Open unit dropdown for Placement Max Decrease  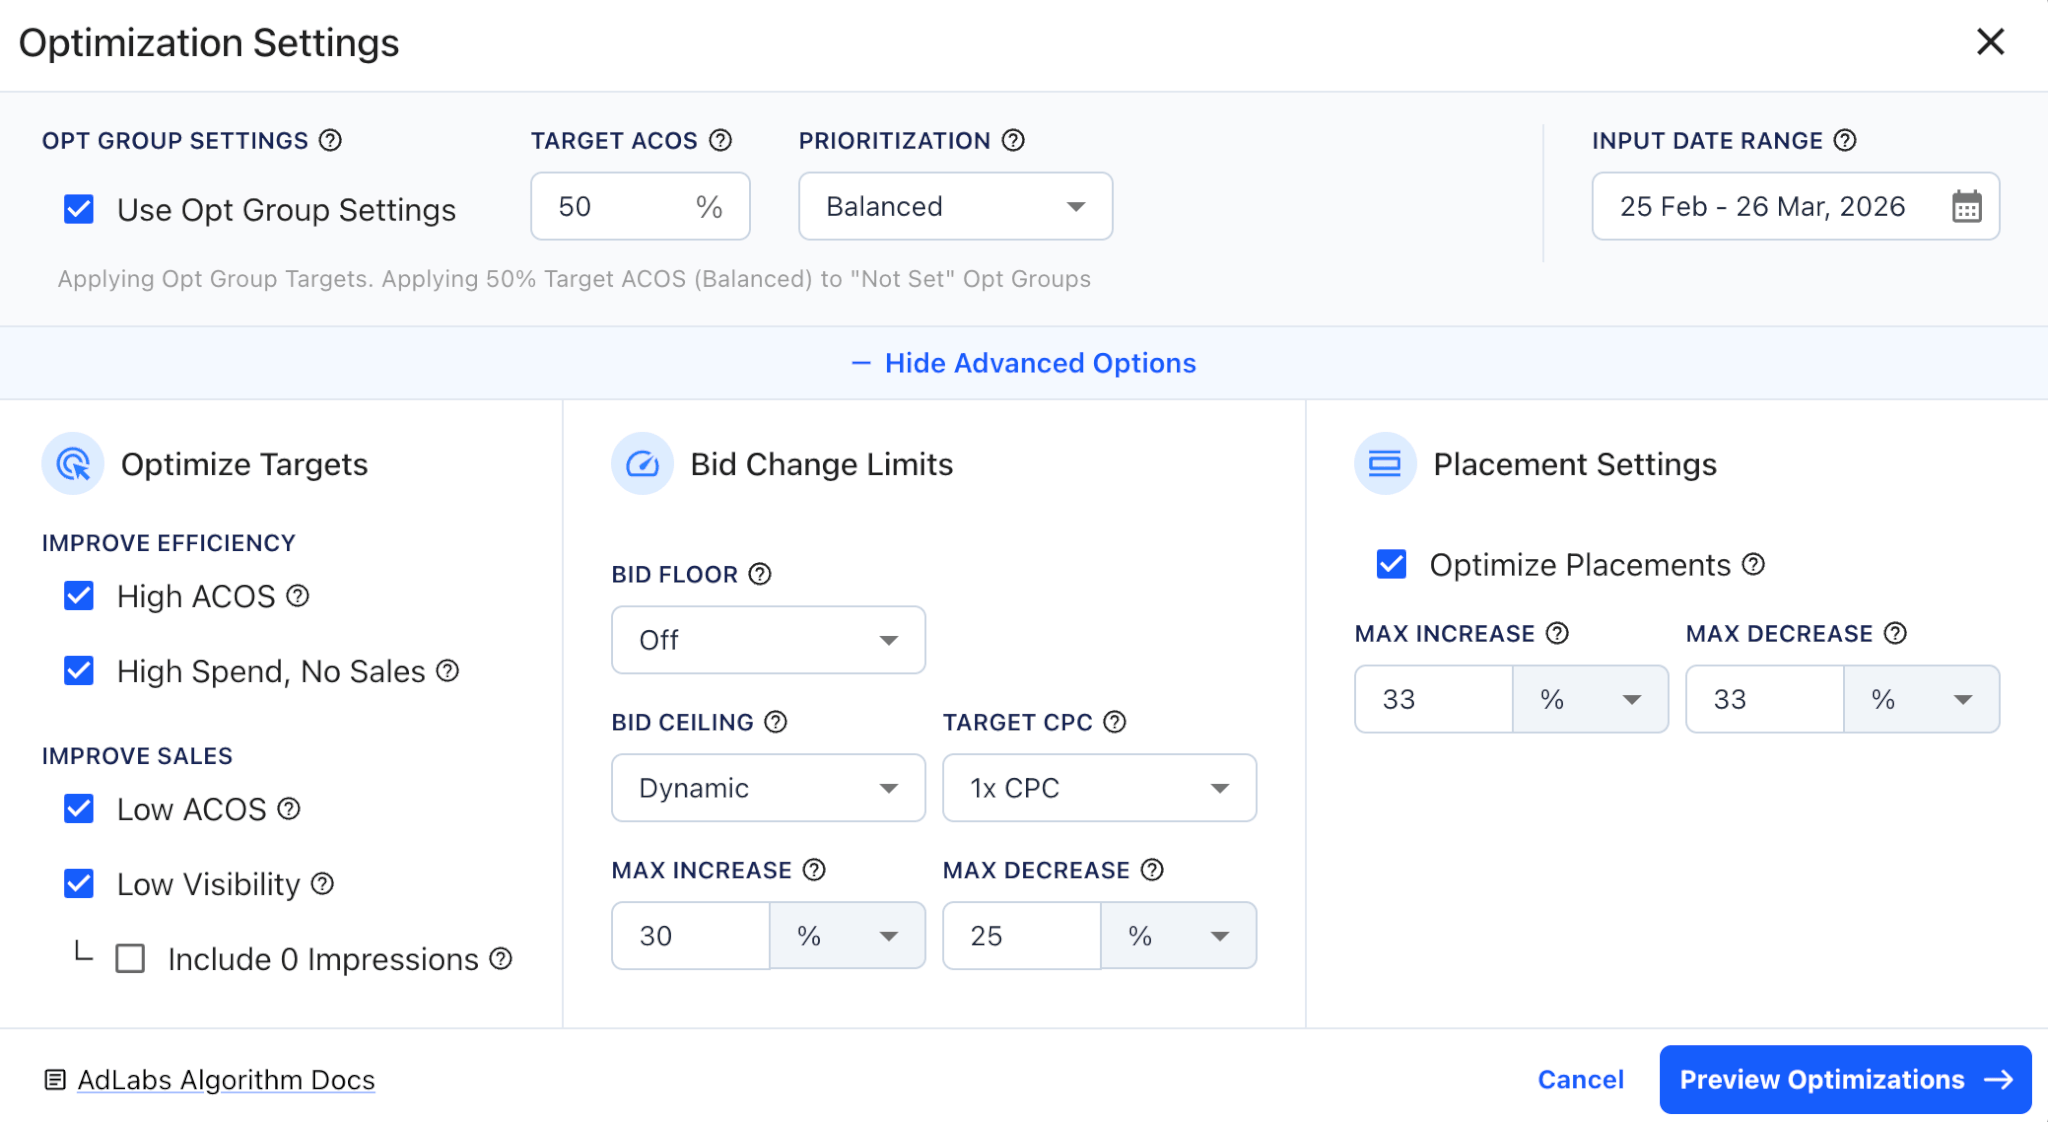click(x=1921, y=699)
